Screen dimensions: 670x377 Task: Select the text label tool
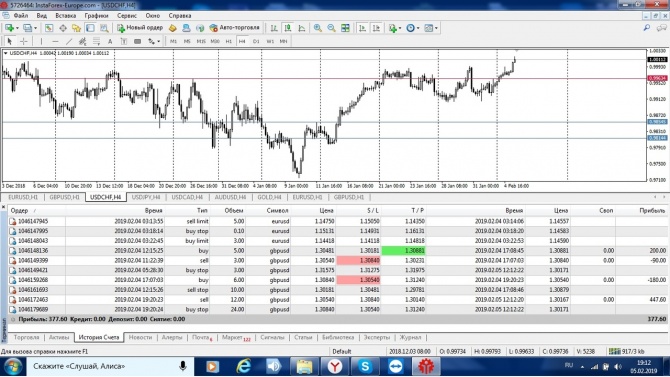pyautogui.click(x=110, y=41)
